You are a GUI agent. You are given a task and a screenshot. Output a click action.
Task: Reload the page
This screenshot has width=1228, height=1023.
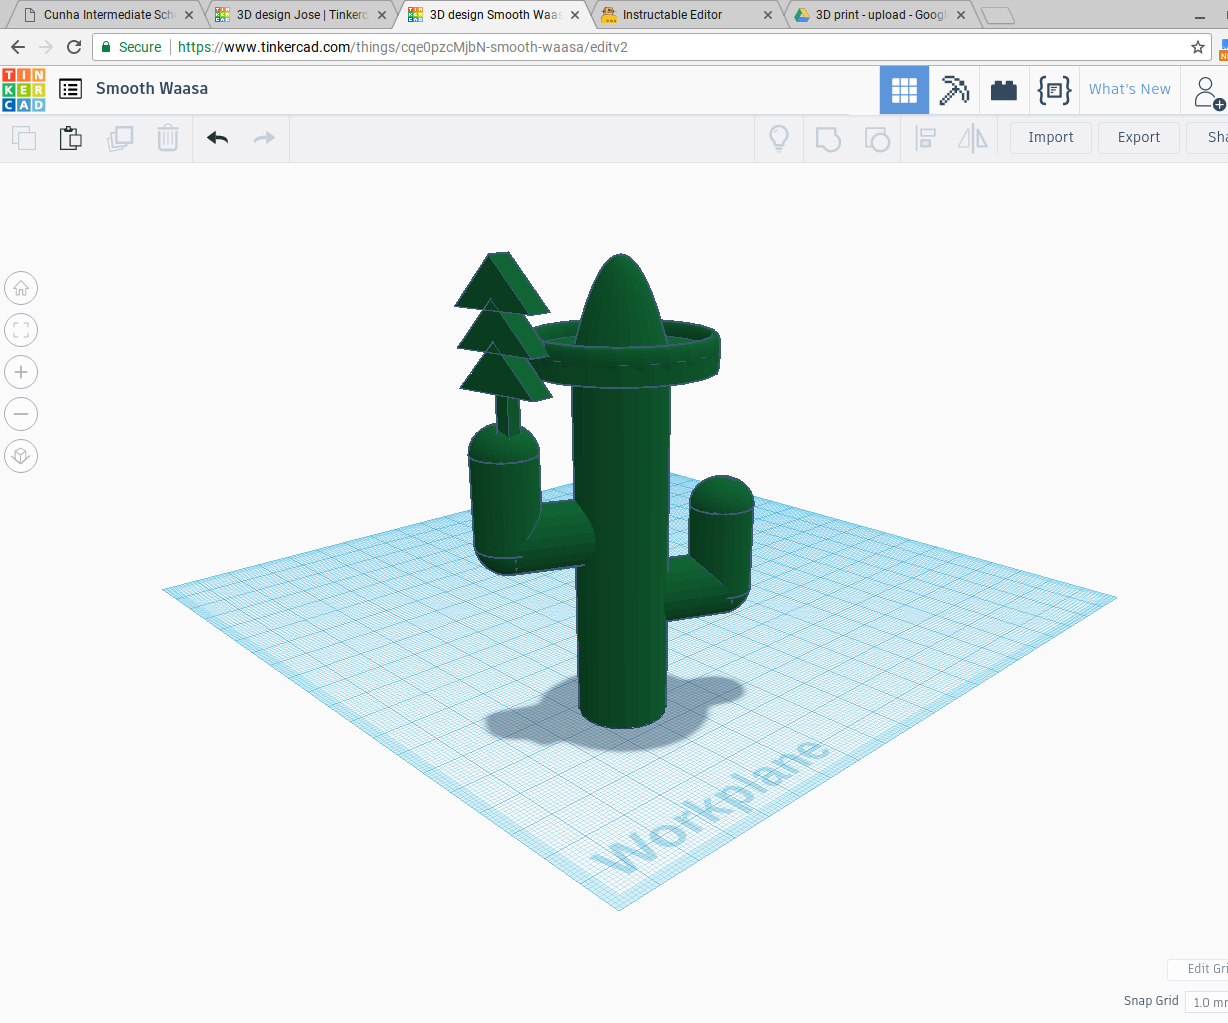pyautogui.click(x=74, y=47)
